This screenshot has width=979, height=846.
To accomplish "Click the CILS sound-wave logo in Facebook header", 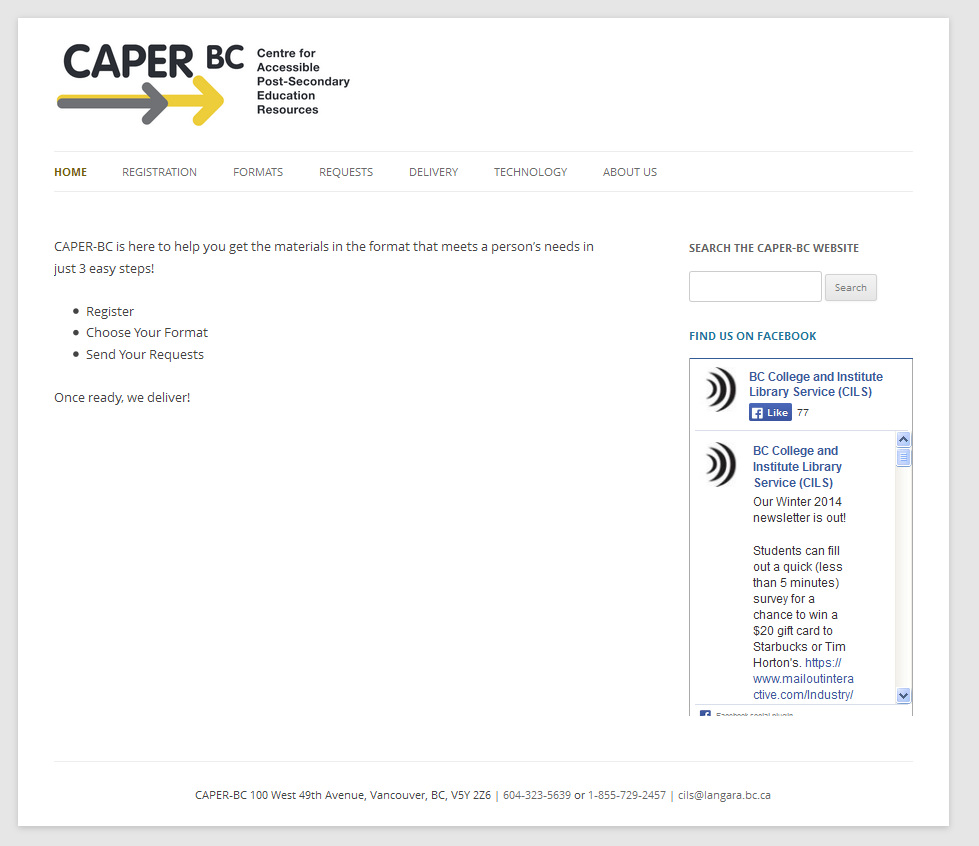I will point(721,389).
